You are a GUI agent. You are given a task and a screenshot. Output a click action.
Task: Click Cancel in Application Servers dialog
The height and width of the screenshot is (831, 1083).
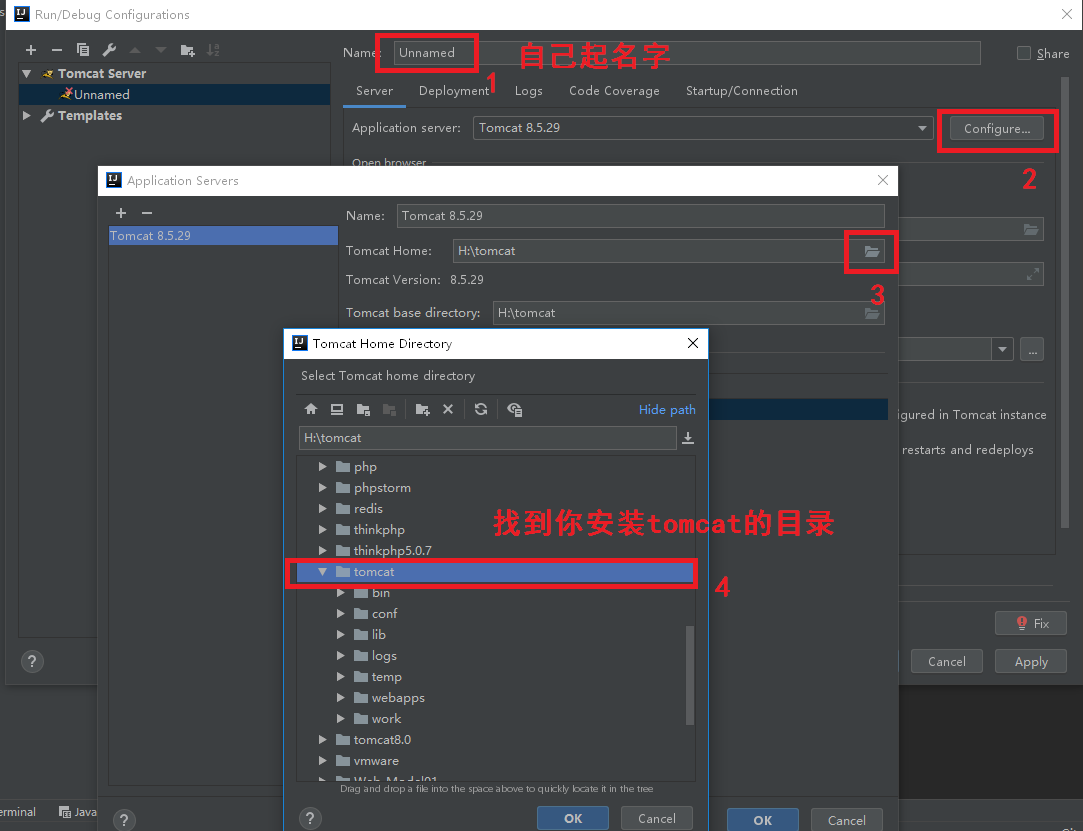point(846,820)
